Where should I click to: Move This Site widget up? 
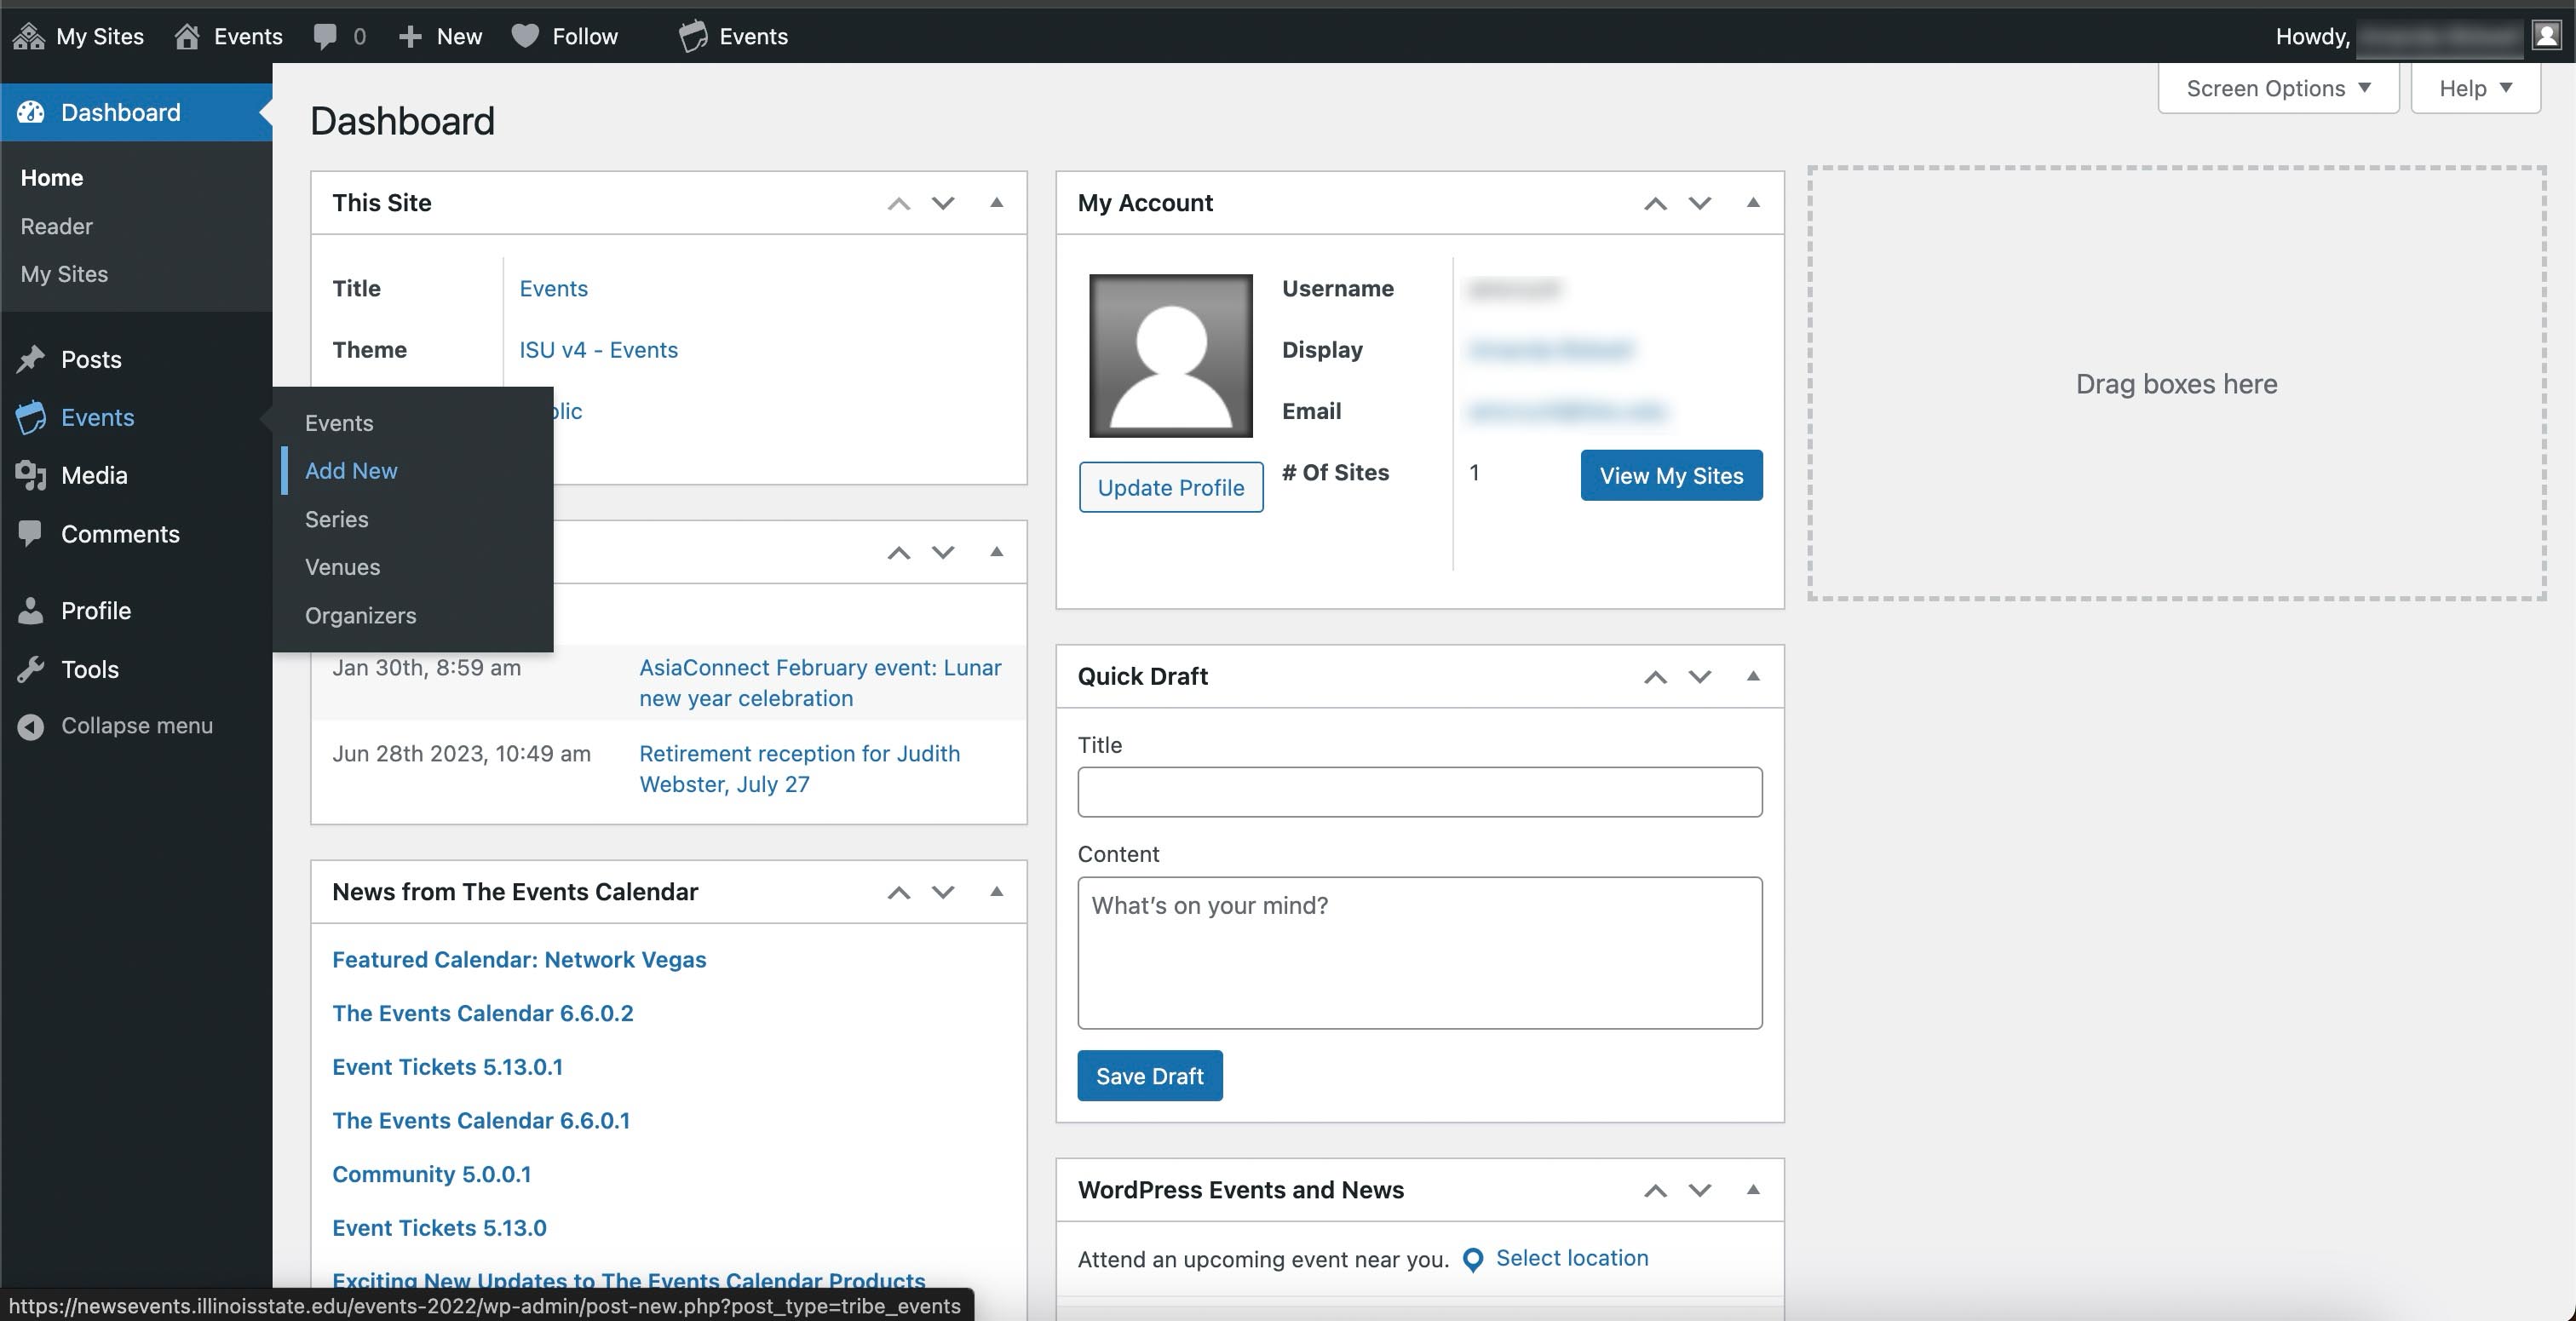pos(899,203)
